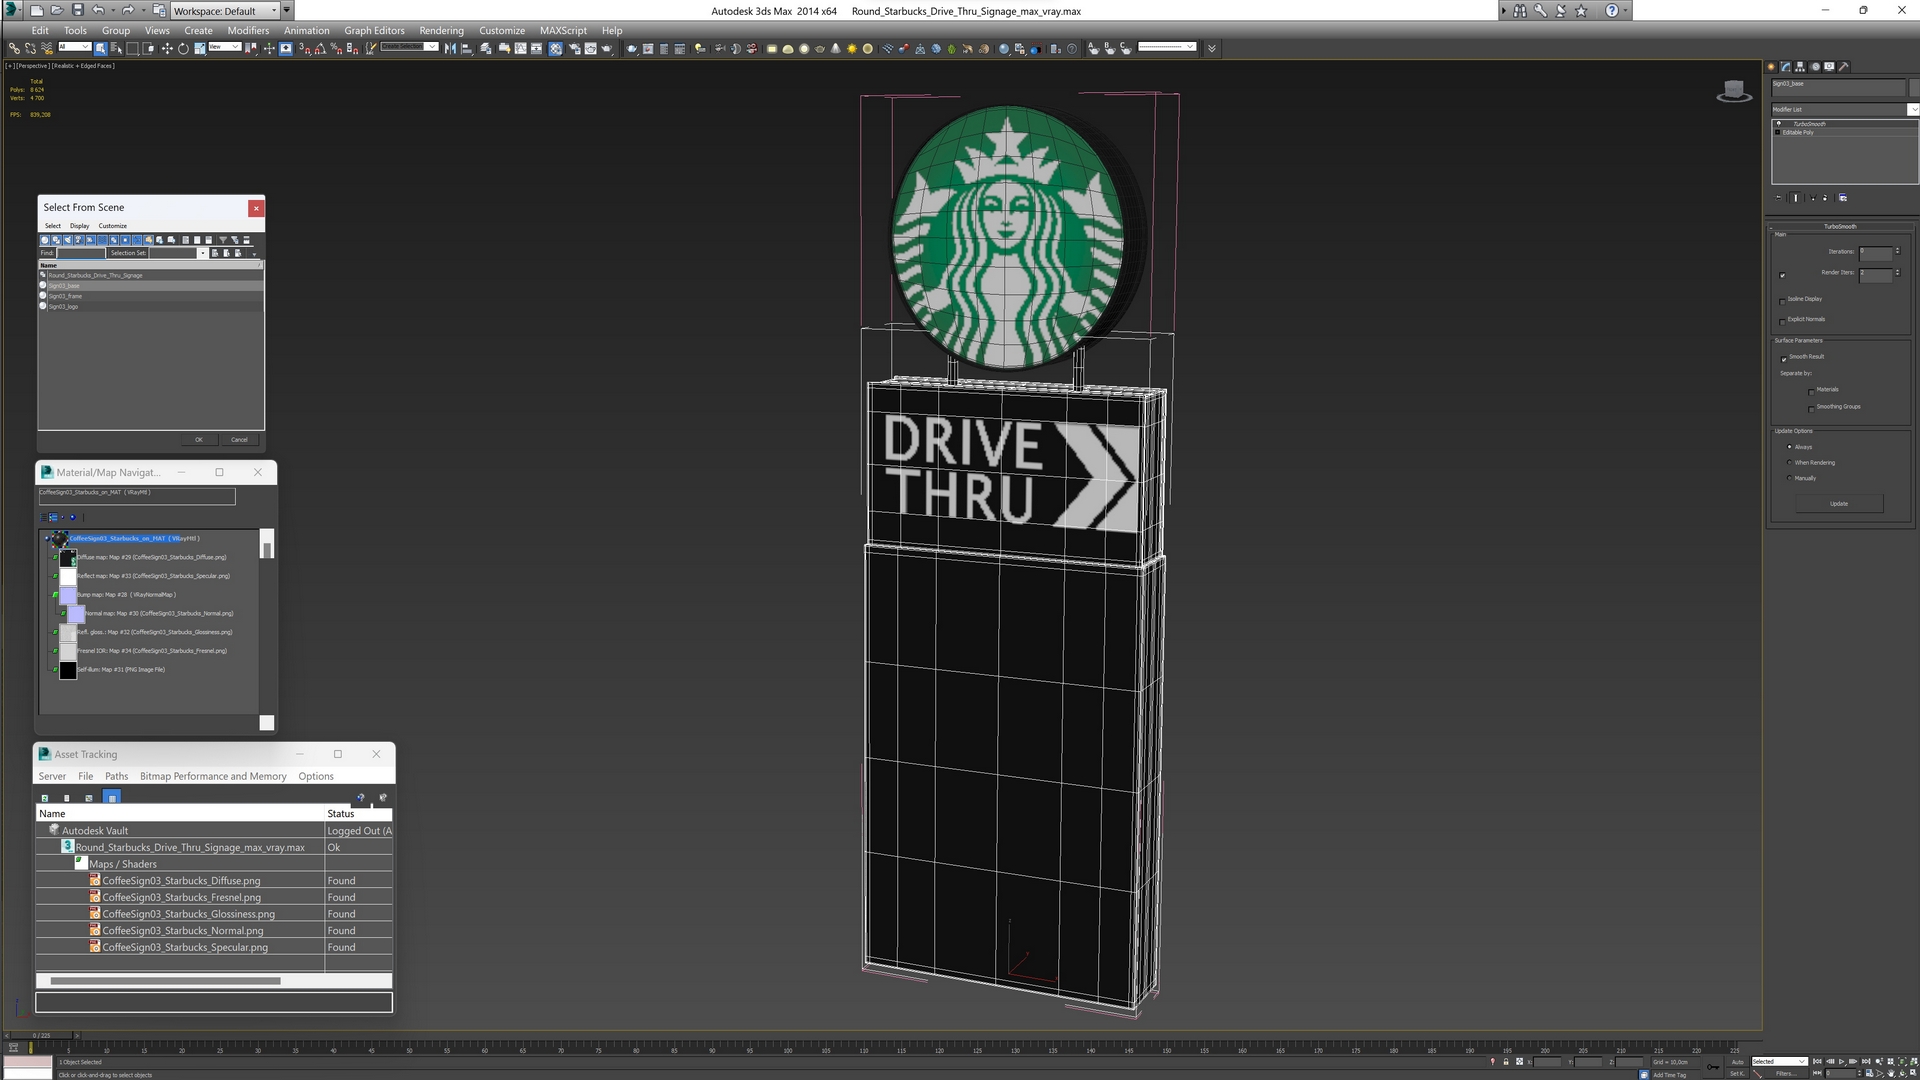Viewport: 1920px width, 1080px height.
Task: Open the Display command panel tab
Action: tap(1829, 67)
